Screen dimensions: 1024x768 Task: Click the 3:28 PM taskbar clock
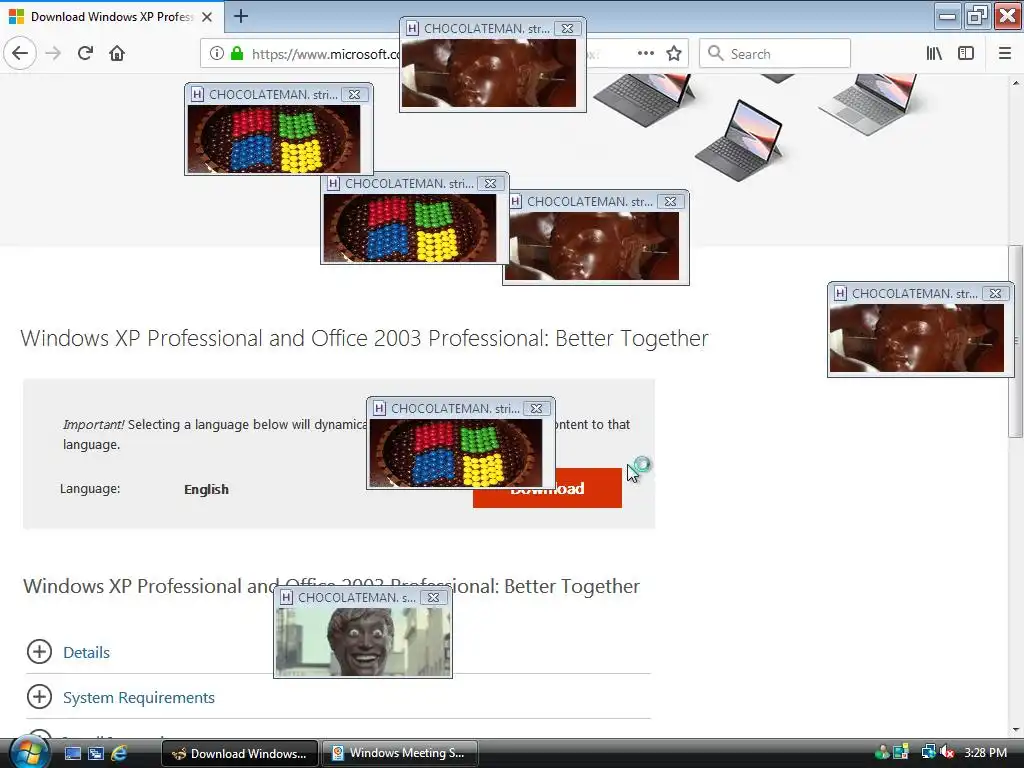point(985,753)
